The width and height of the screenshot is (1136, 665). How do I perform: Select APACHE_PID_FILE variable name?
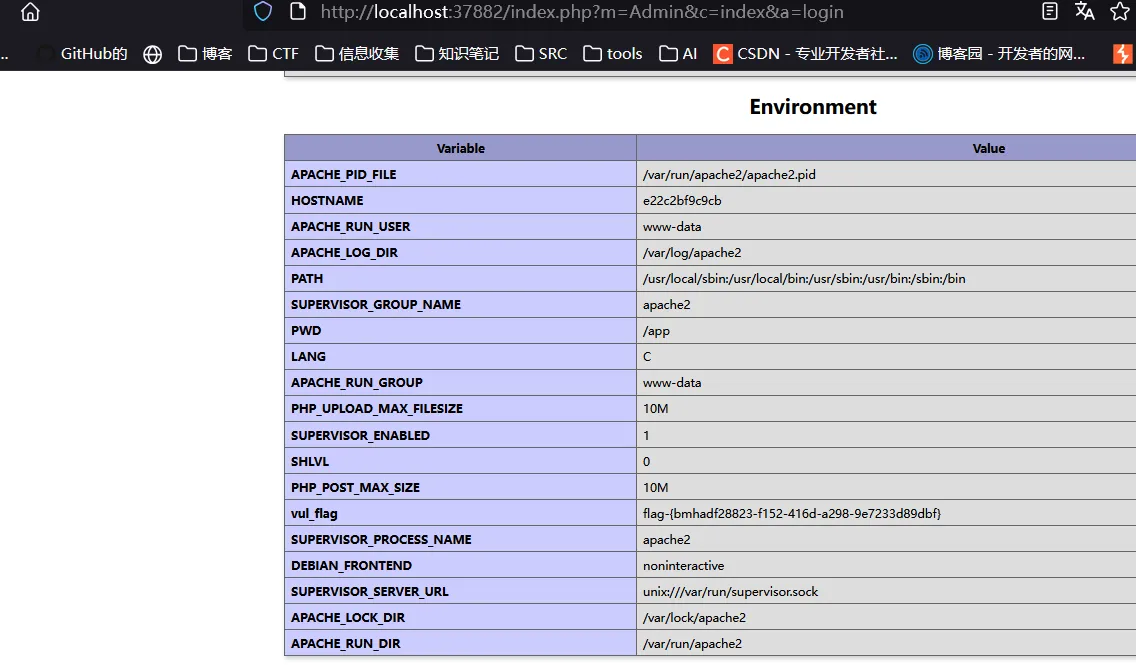[343, 175]
